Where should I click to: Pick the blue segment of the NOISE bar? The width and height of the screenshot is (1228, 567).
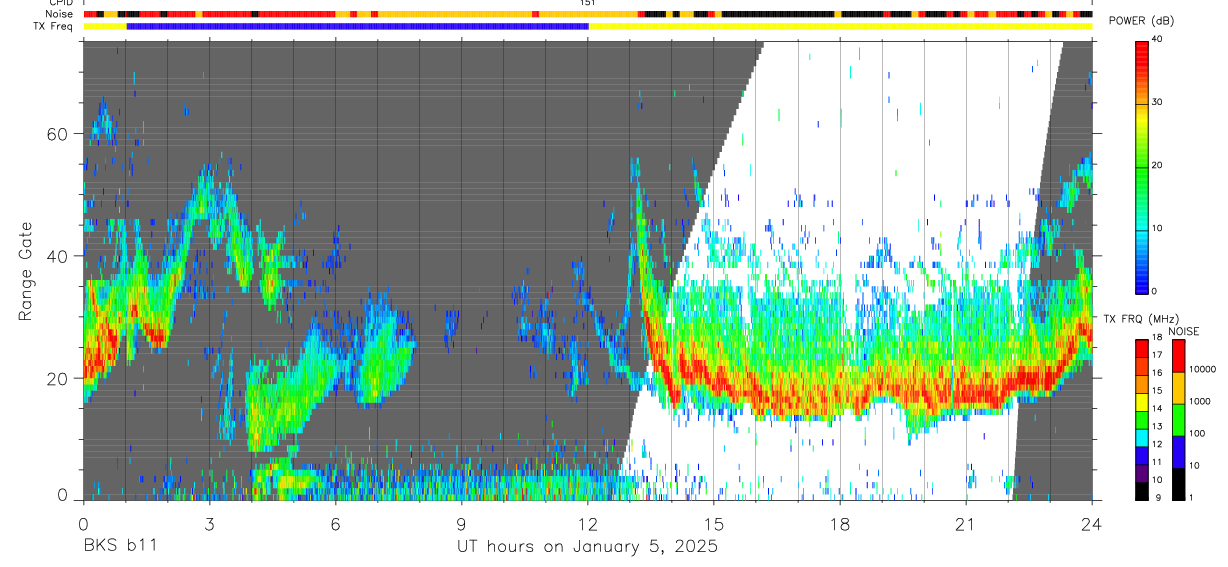[1178, 452]
